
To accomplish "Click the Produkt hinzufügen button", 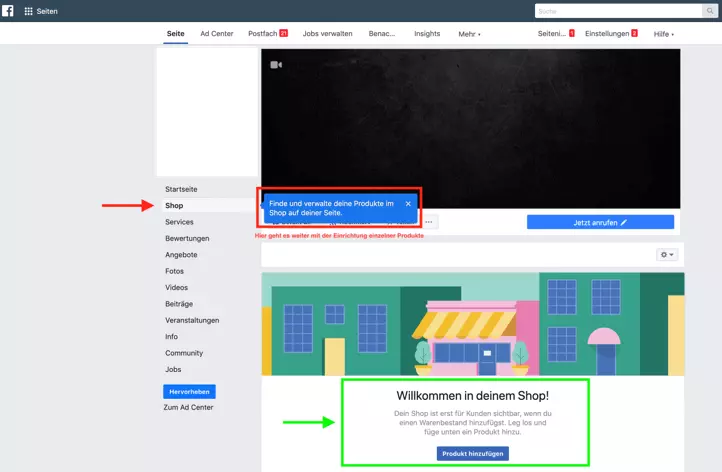I will pos(473,454).
